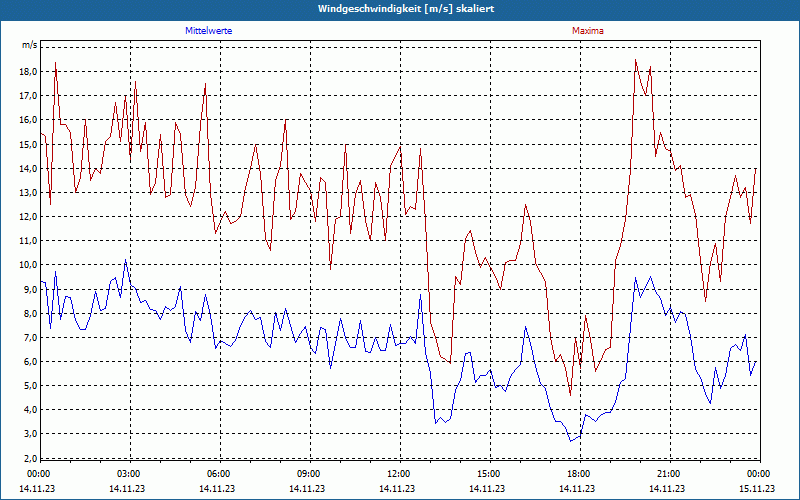Click the 8,0 y-axis value
The image size is (800, 500).
(x=31, y=313)
